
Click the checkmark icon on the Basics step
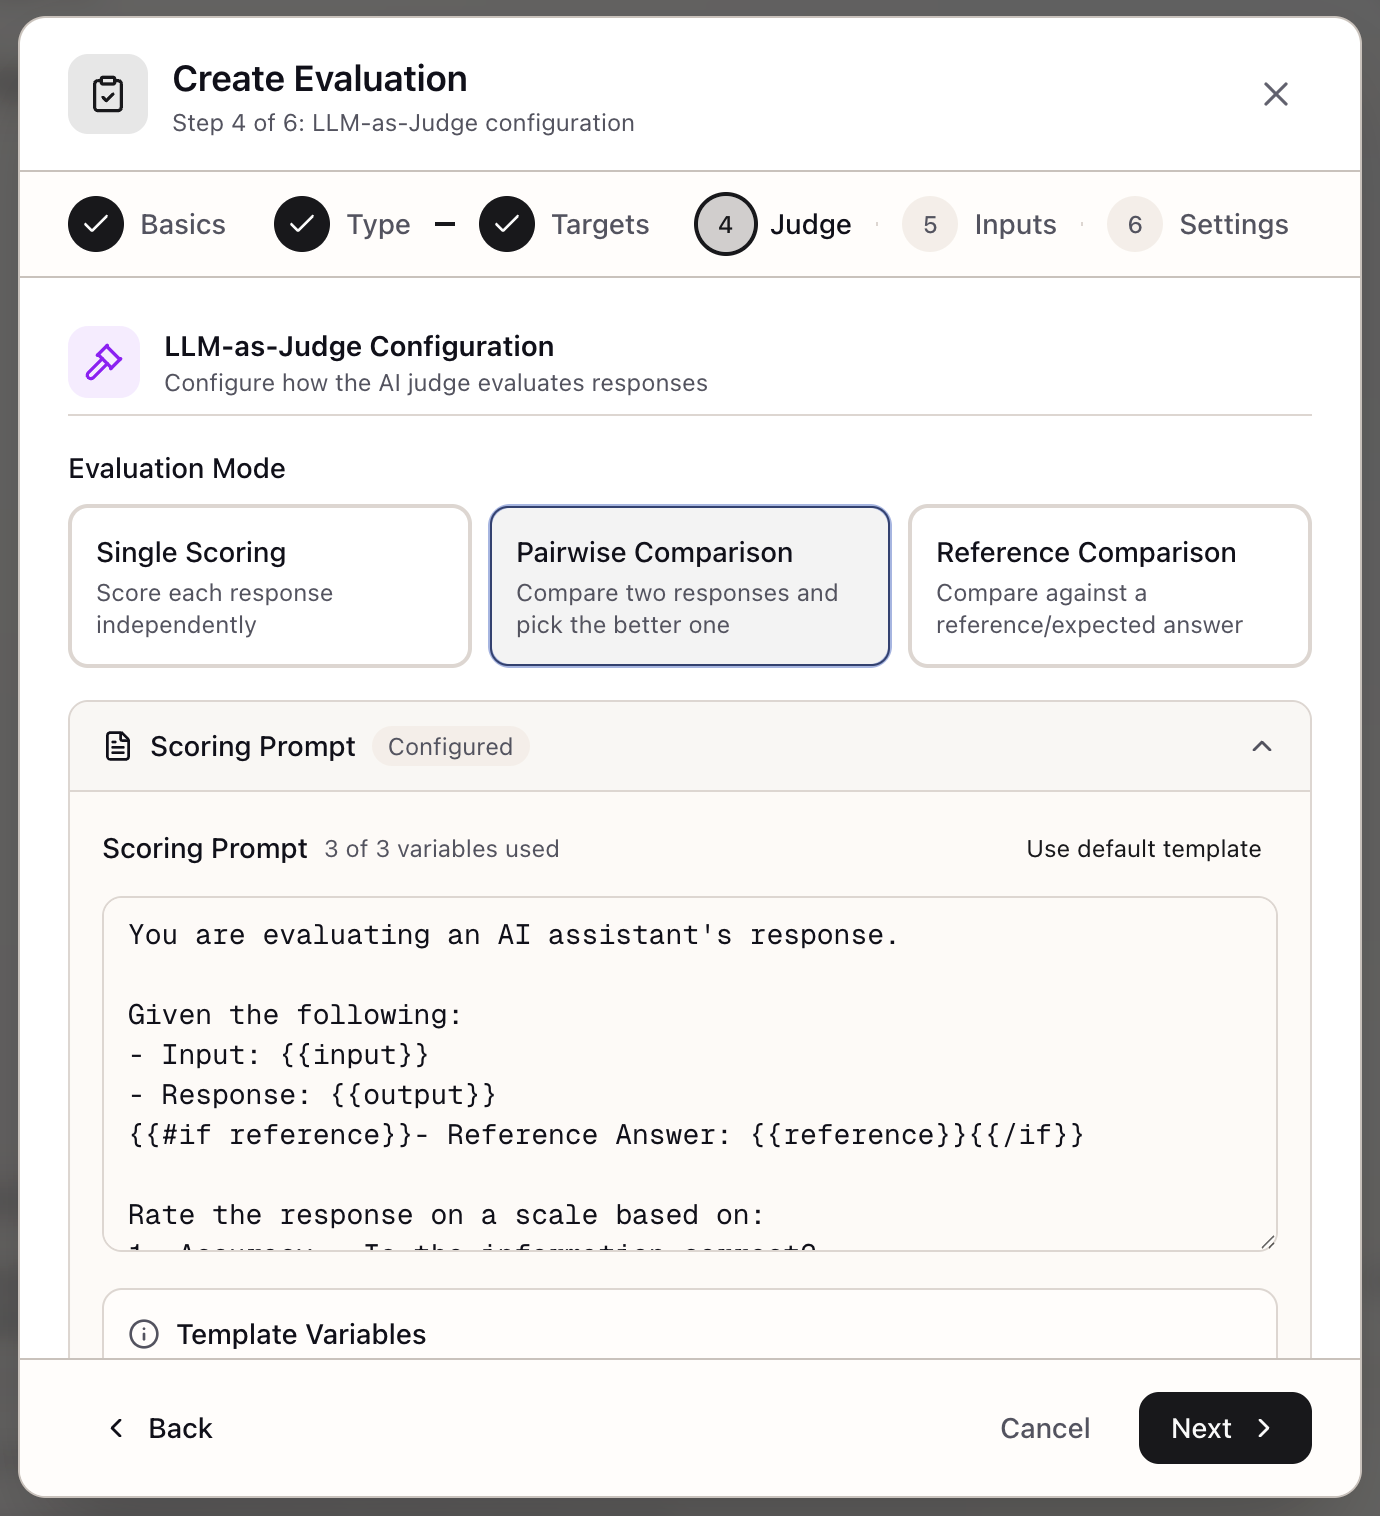point(95,224)
